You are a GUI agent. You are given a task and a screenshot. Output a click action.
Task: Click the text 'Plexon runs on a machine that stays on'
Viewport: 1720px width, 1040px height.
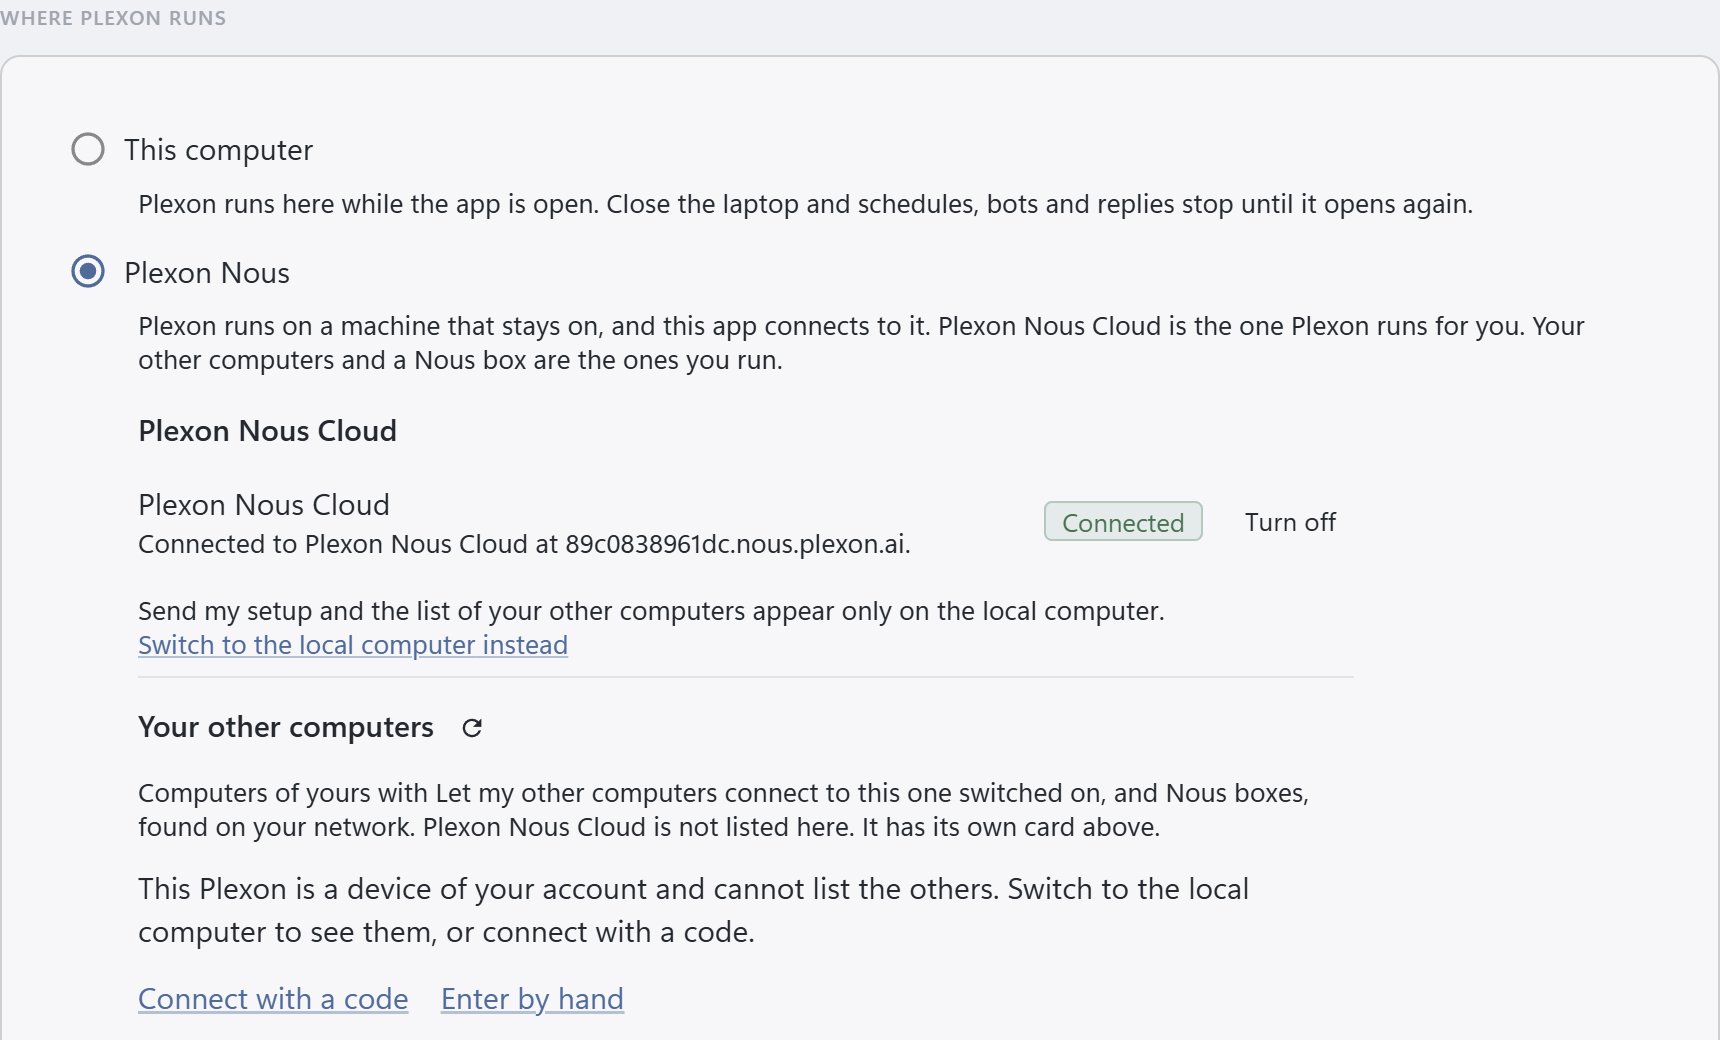(x=370, y=326)
